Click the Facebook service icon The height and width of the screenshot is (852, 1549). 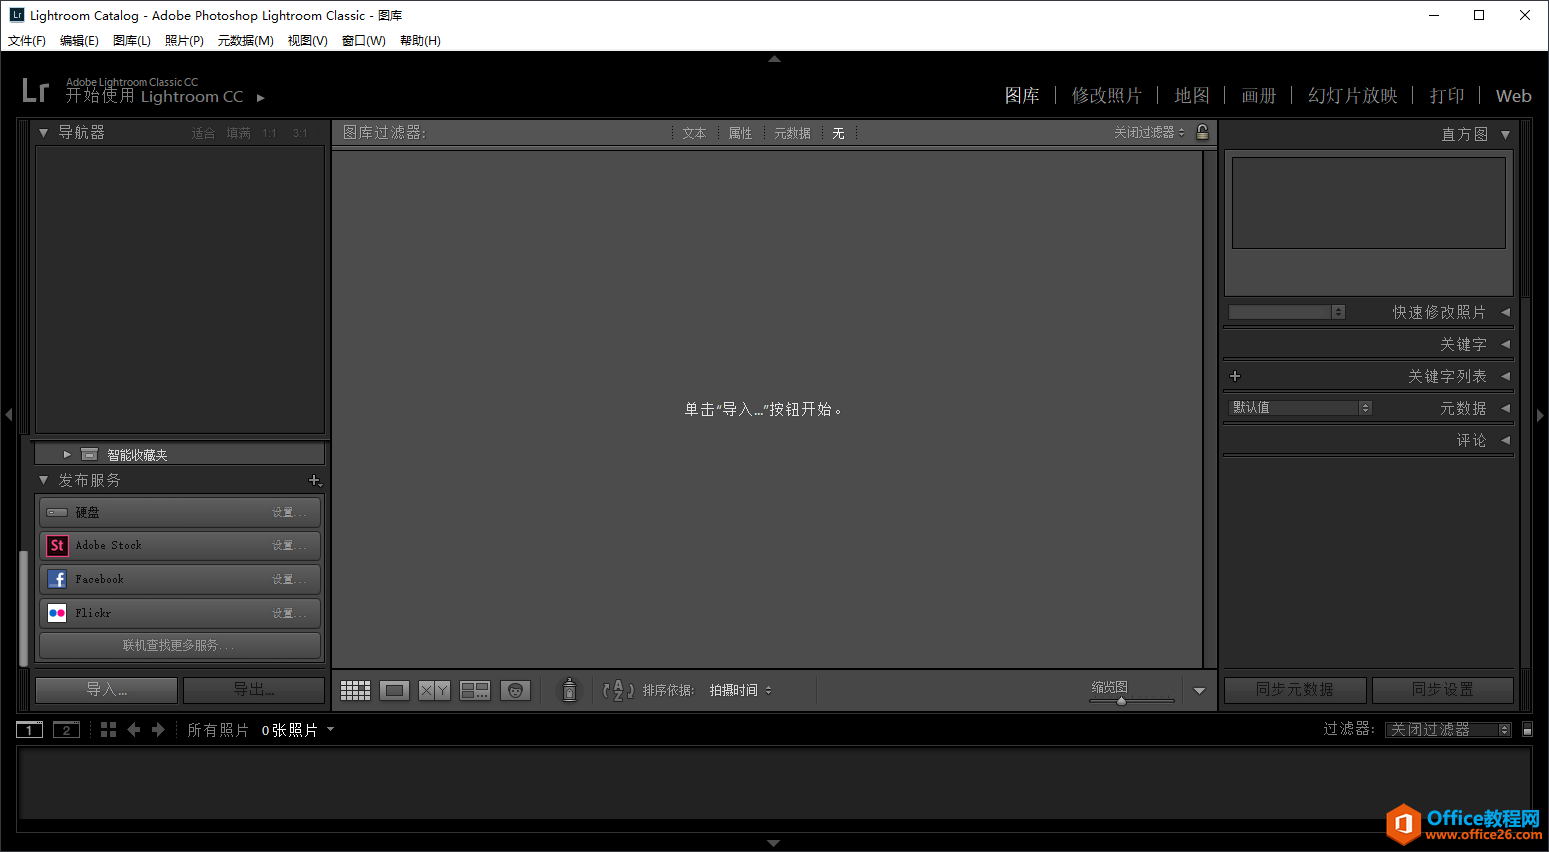(x=57, y=579)
